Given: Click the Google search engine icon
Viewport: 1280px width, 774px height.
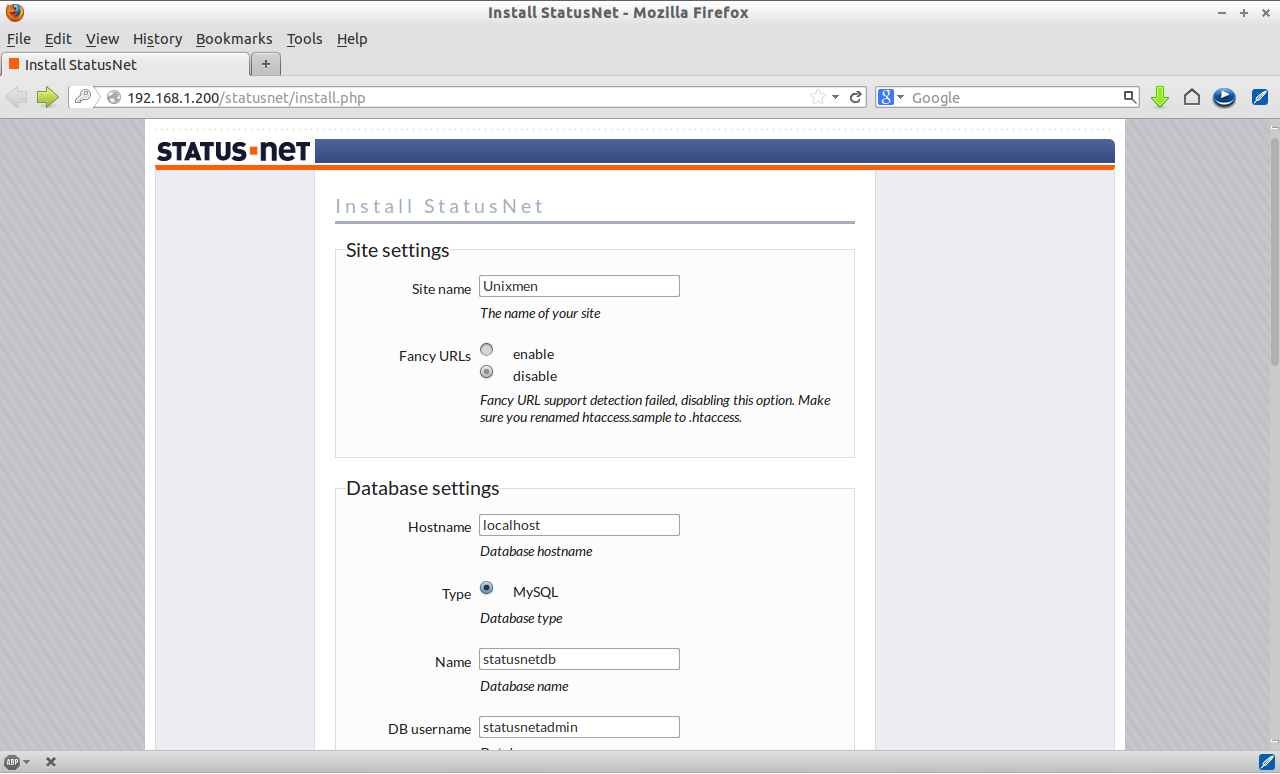Looking at the screenshot, I should pyautogui.click(x=885, y=97).
